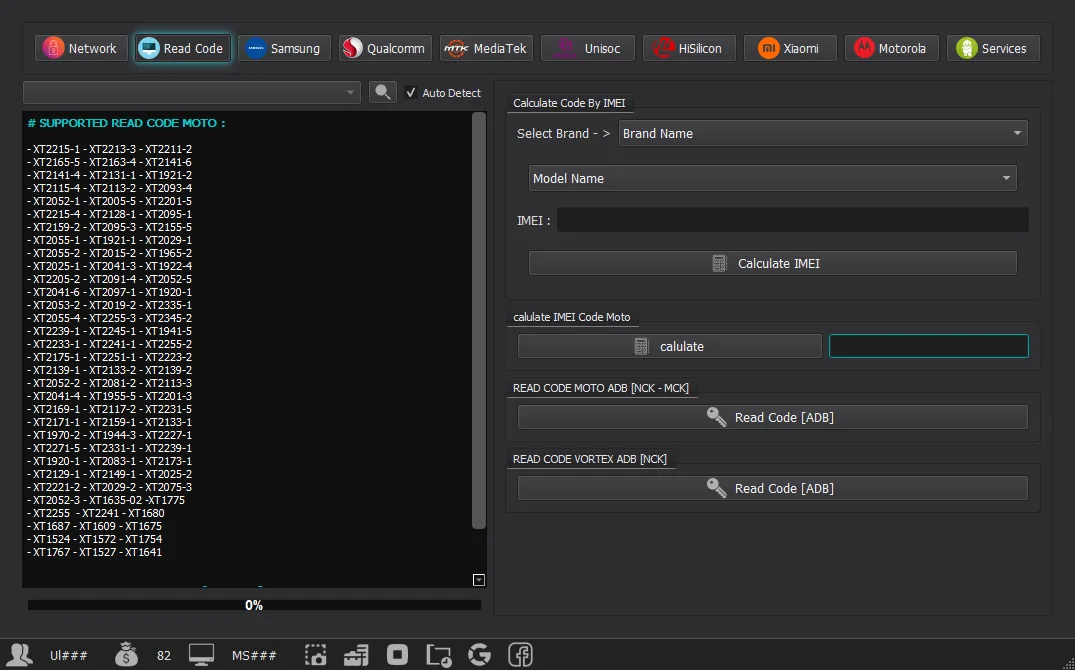Click the credits value 82
Image resolution: width=1075 pixels, height=670 pixels.
click(164, 656)
